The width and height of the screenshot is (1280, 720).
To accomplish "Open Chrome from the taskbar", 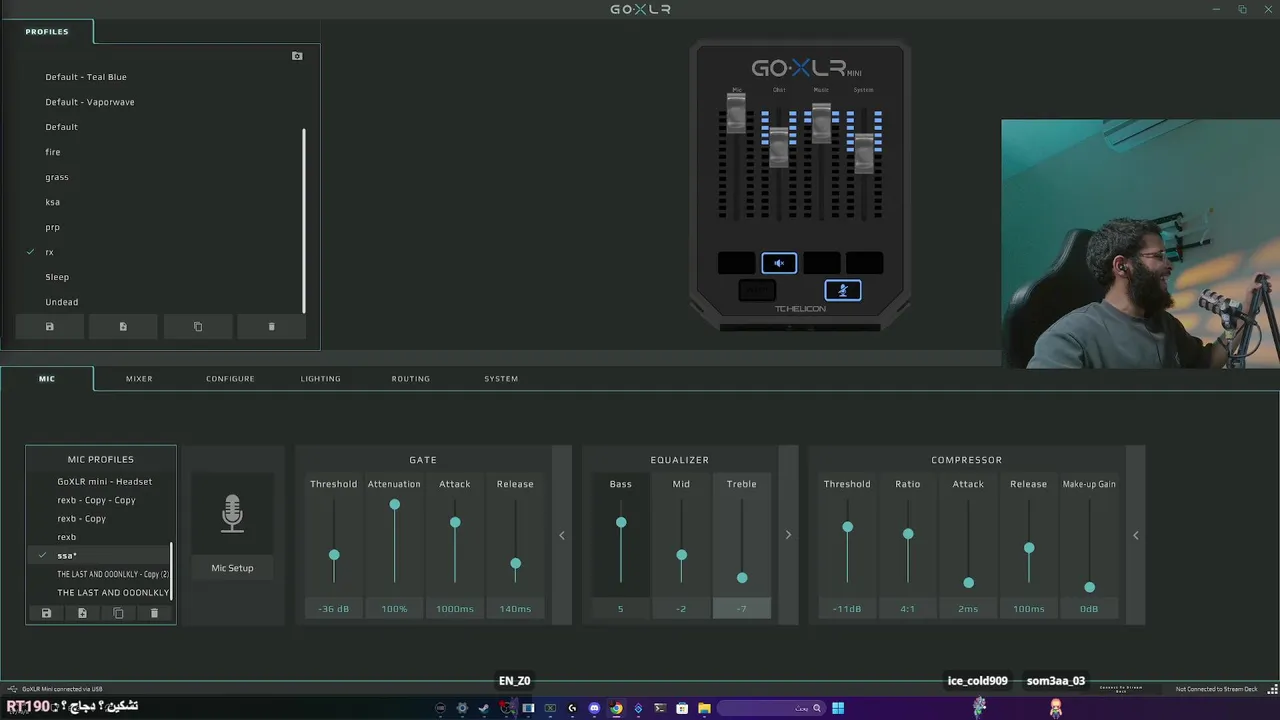I will point(616,708).
